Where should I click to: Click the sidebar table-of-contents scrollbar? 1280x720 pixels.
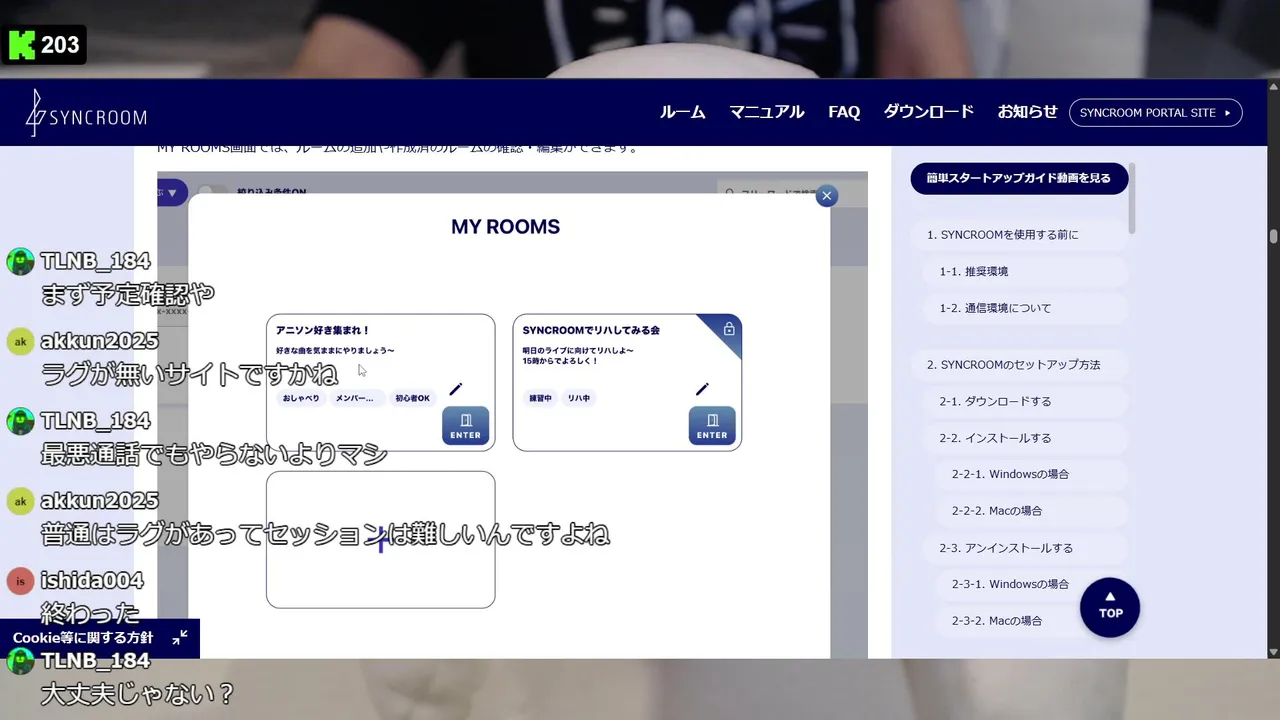[1132, 198]
